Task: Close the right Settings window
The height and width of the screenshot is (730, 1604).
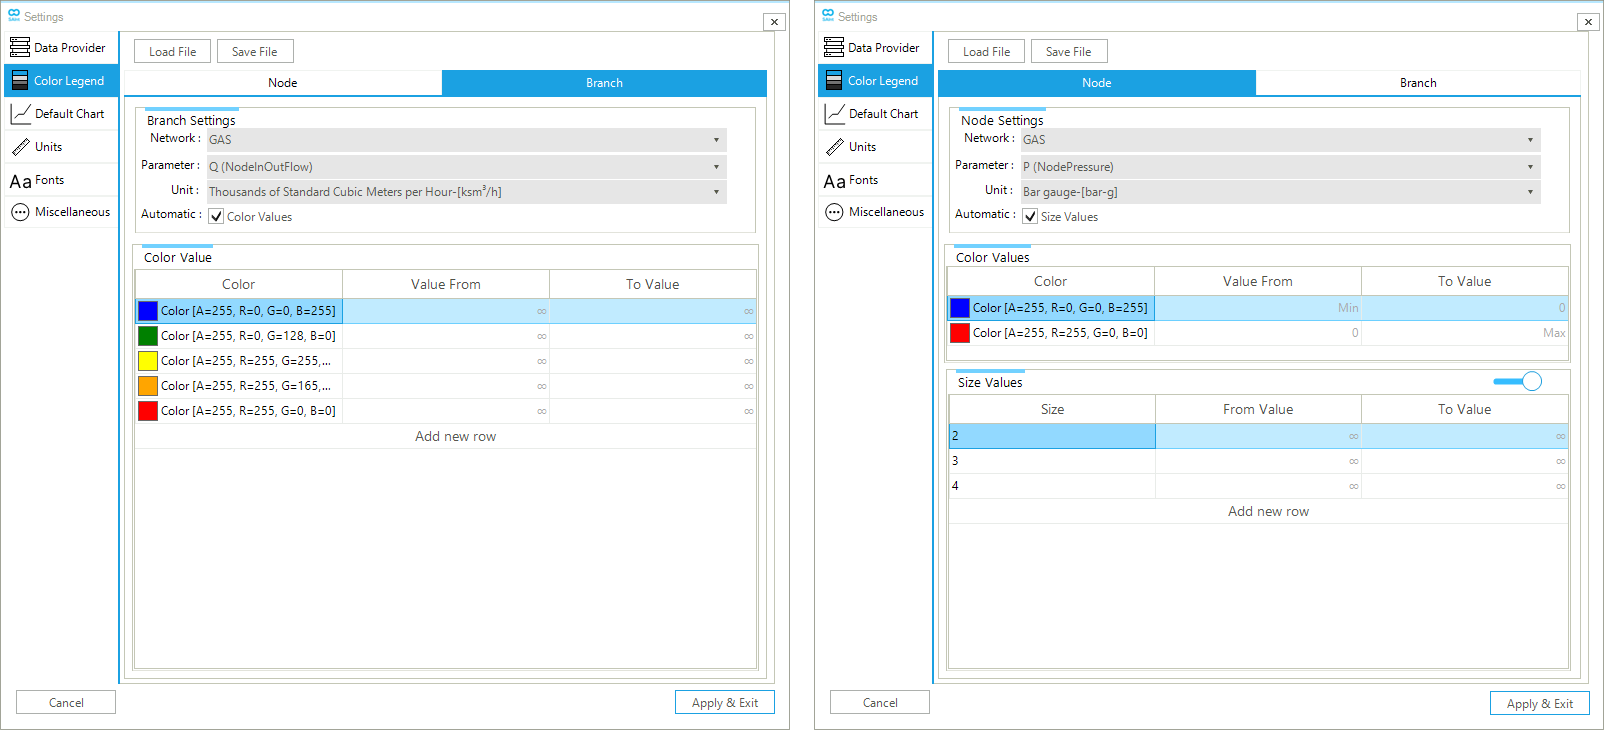Action: coord(1588,21)
